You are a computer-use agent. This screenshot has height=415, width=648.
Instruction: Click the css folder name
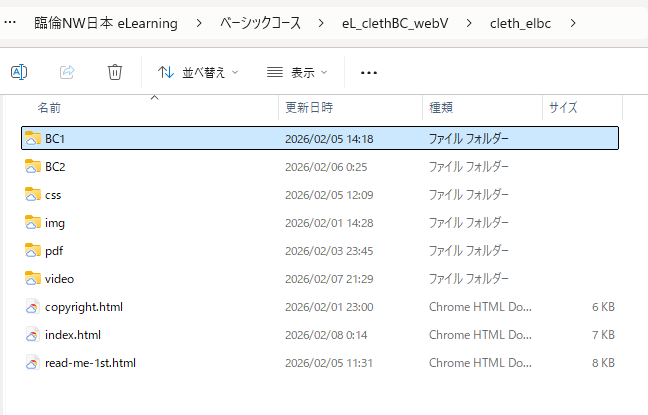[53, 195]
